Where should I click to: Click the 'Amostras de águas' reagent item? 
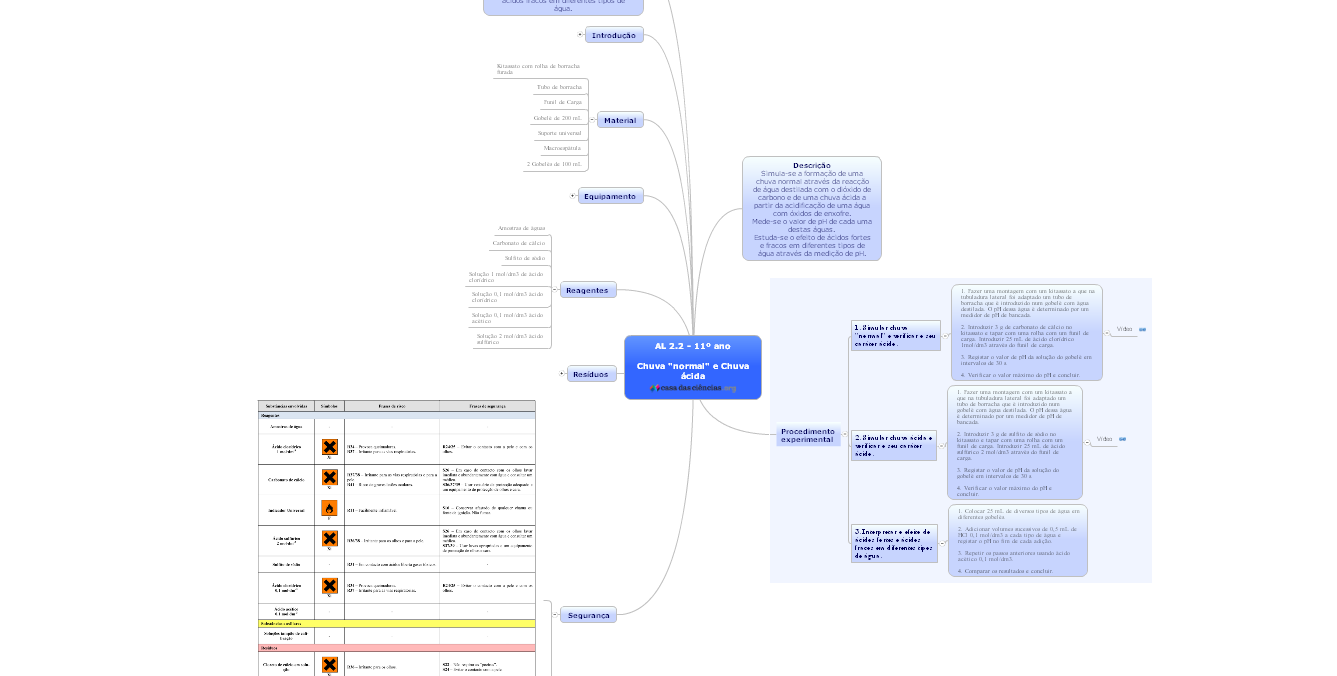(x=522, y=228)
